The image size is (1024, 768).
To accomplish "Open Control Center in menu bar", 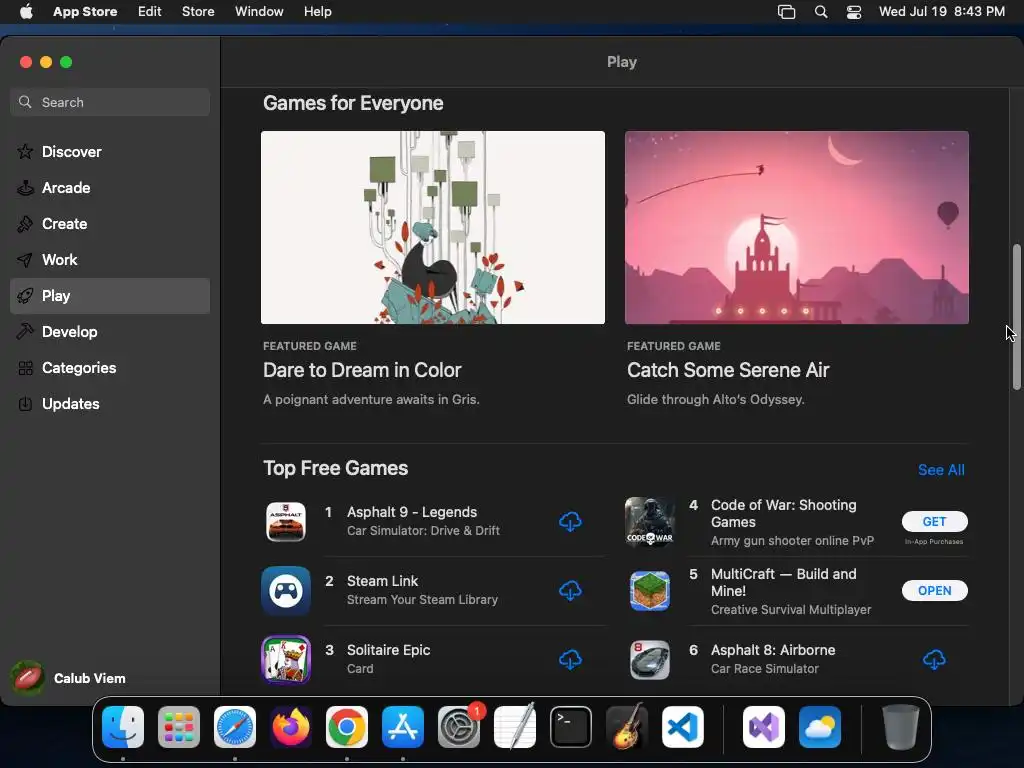I will [854, 11].
